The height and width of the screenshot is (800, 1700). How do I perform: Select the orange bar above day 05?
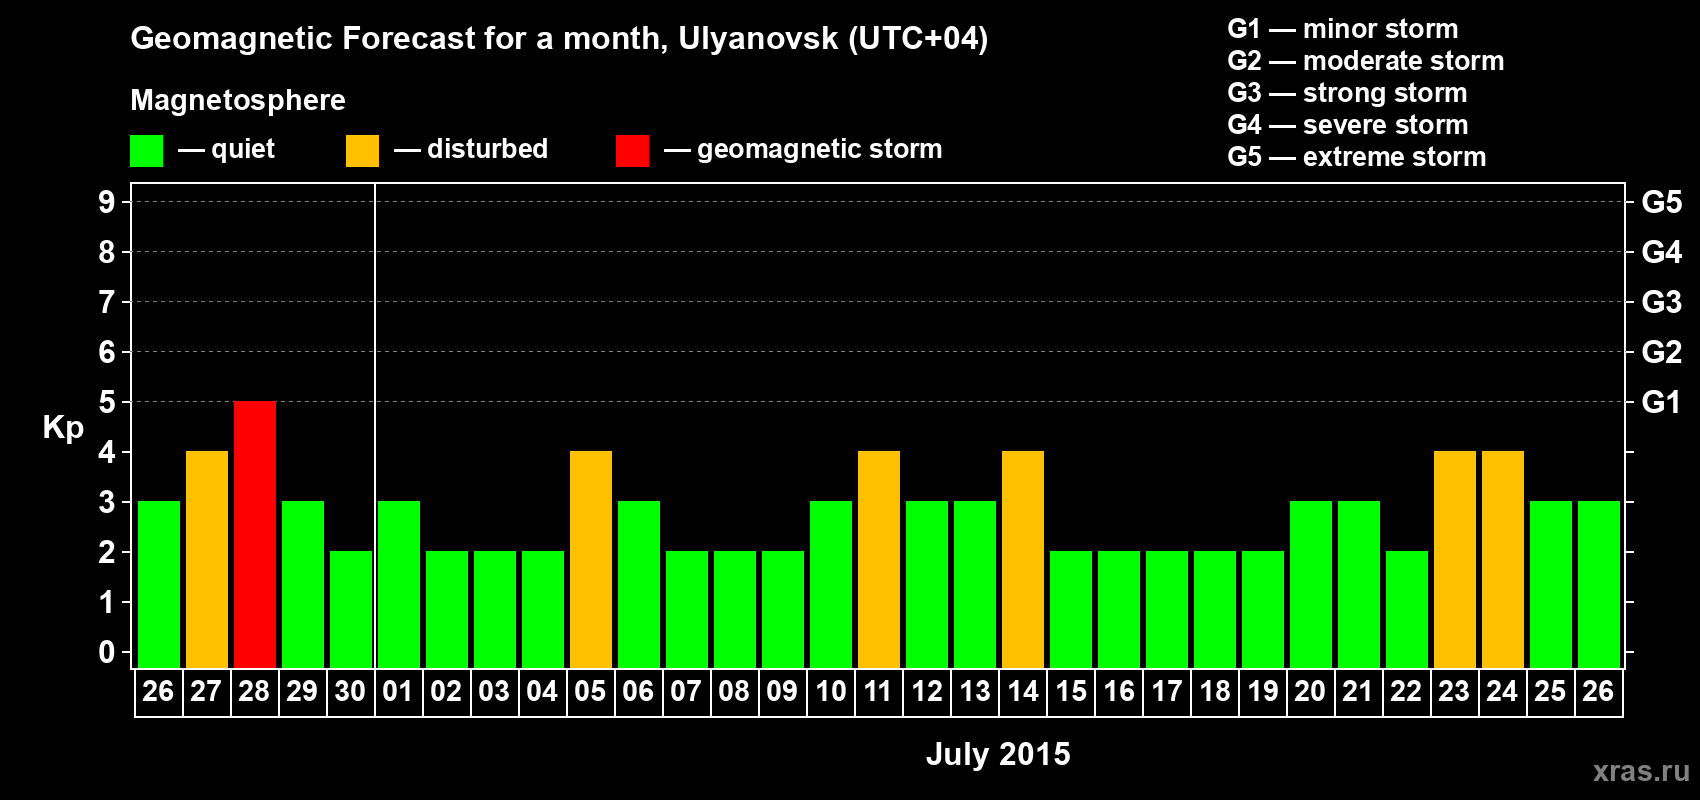591,559
